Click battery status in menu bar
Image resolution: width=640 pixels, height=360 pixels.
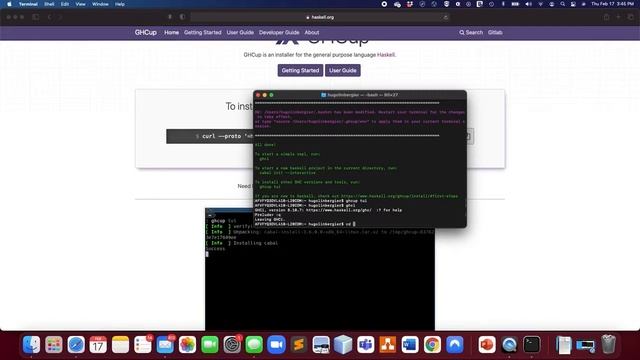515,4
